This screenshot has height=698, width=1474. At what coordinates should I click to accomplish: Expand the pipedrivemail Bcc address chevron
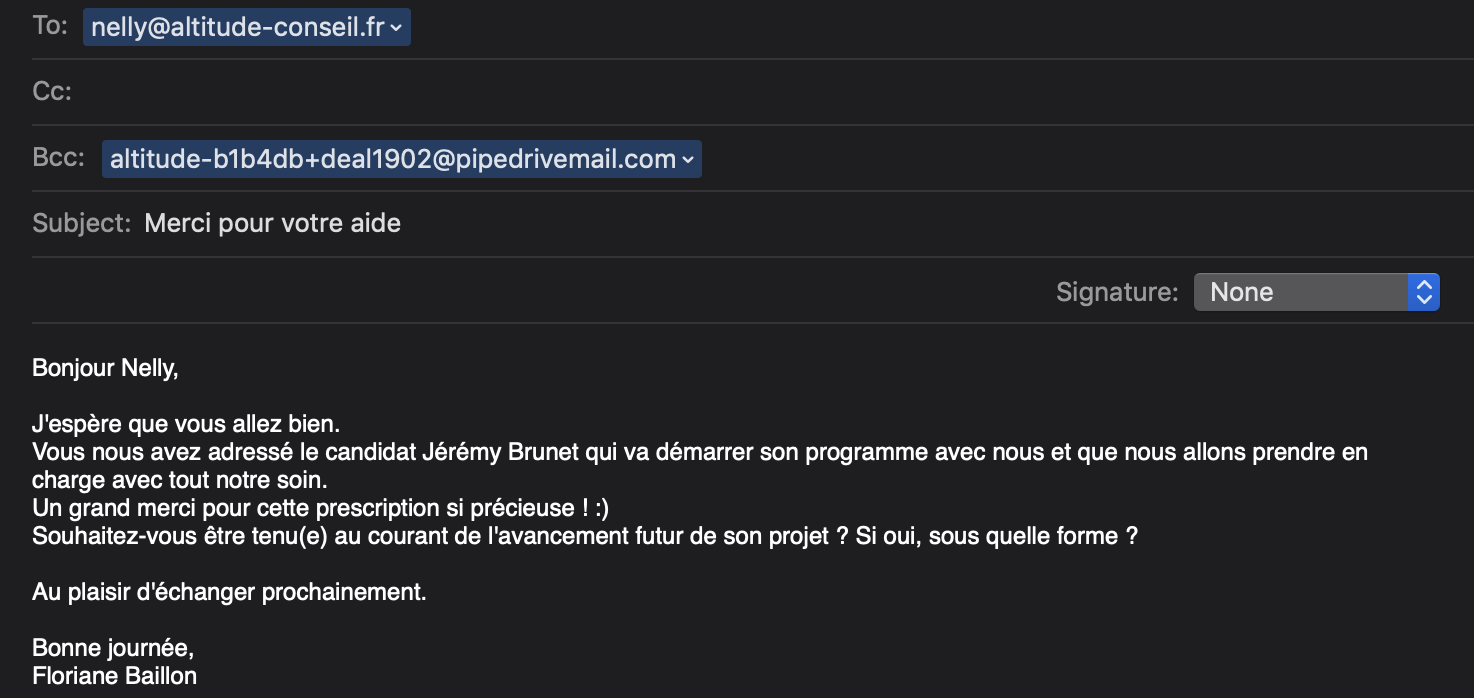click(x=688, y=159)
